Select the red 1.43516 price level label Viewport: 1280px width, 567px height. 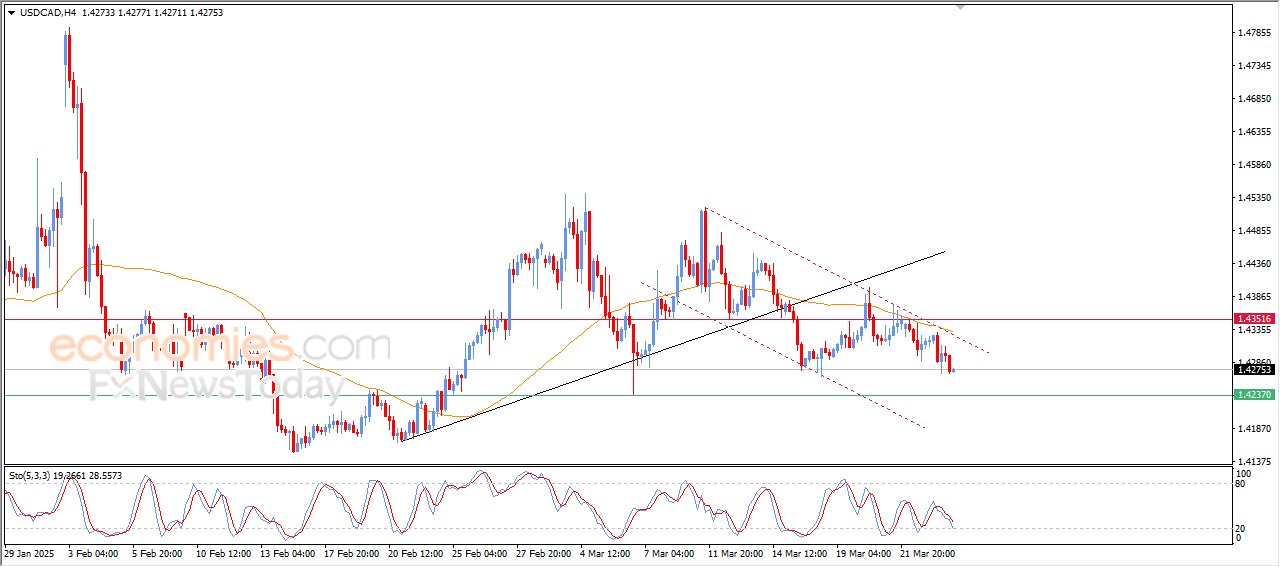[x=1253, y=318]
